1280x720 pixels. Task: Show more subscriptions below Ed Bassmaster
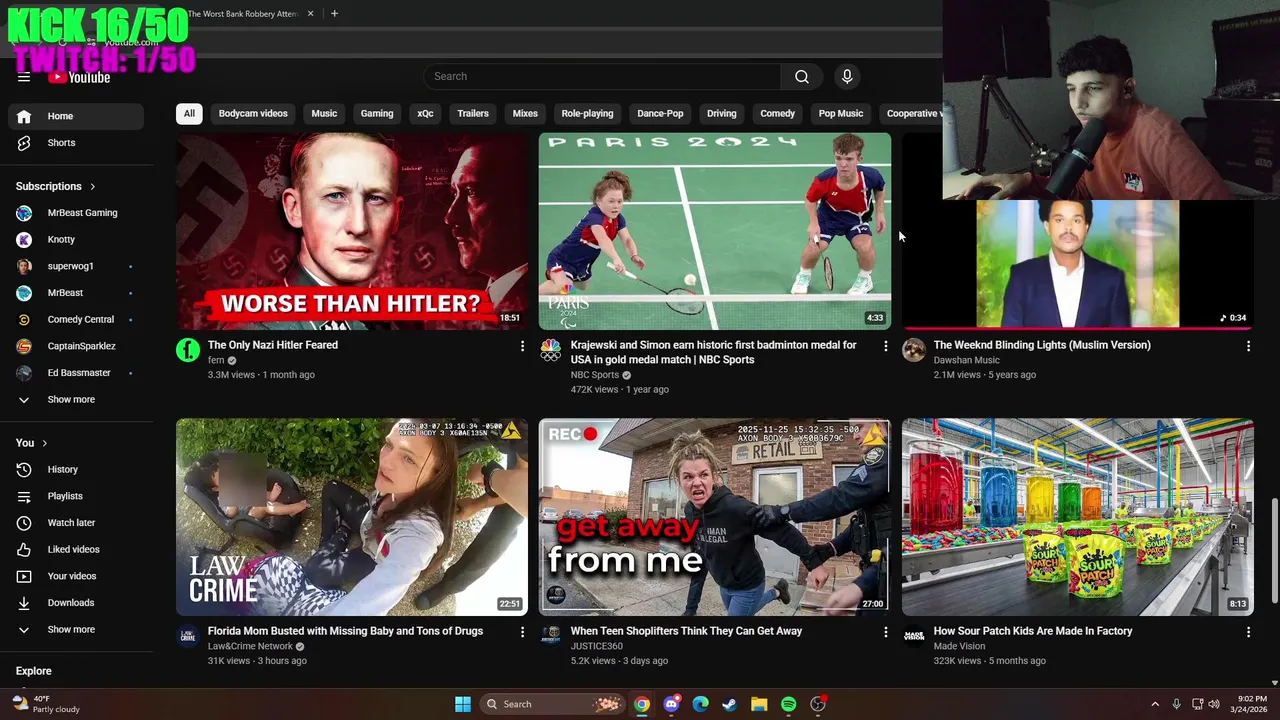click(76, 399)
